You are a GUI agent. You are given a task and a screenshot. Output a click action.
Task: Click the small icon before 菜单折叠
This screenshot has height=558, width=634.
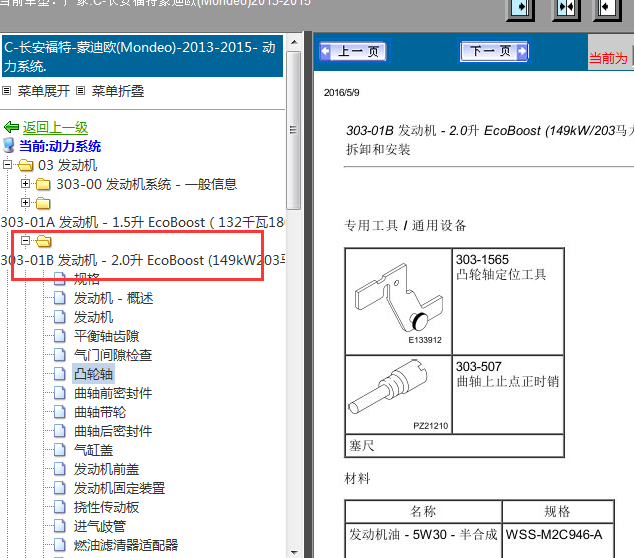point(80,91)
